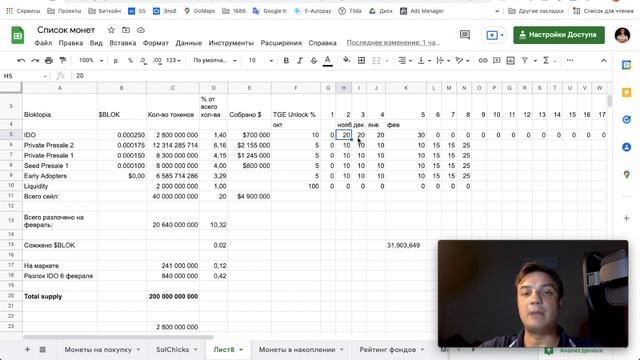Open the comment history

(465, 35)
